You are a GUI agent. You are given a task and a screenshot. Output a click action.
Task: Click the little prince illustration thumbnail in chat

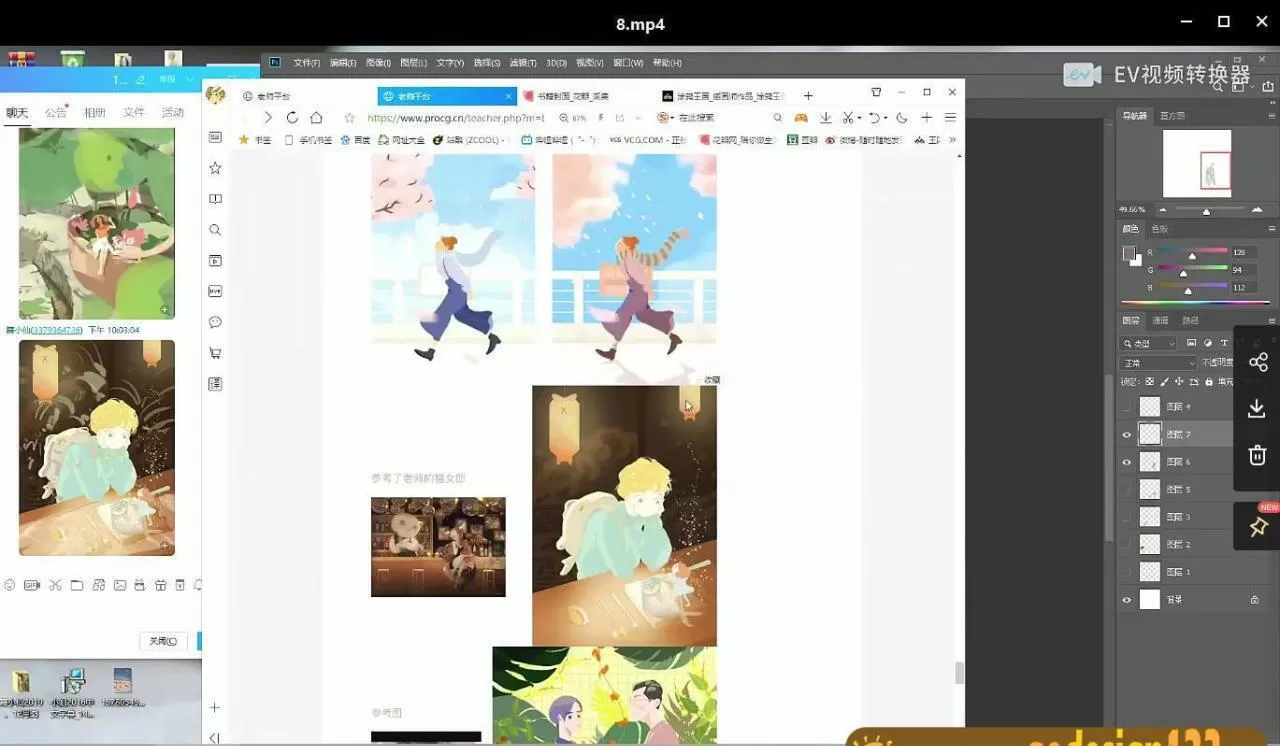coord(95,447)
